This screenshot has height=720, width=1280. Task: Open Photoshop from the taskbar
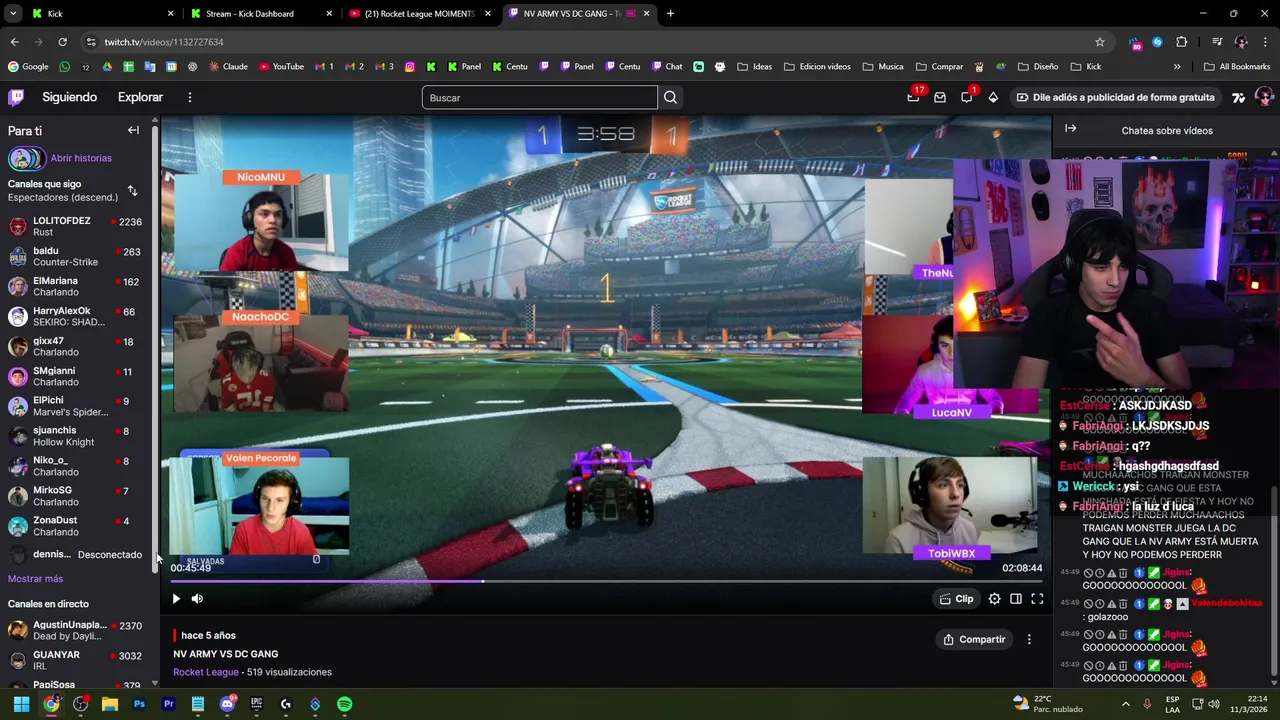click(x=139, y=704)
